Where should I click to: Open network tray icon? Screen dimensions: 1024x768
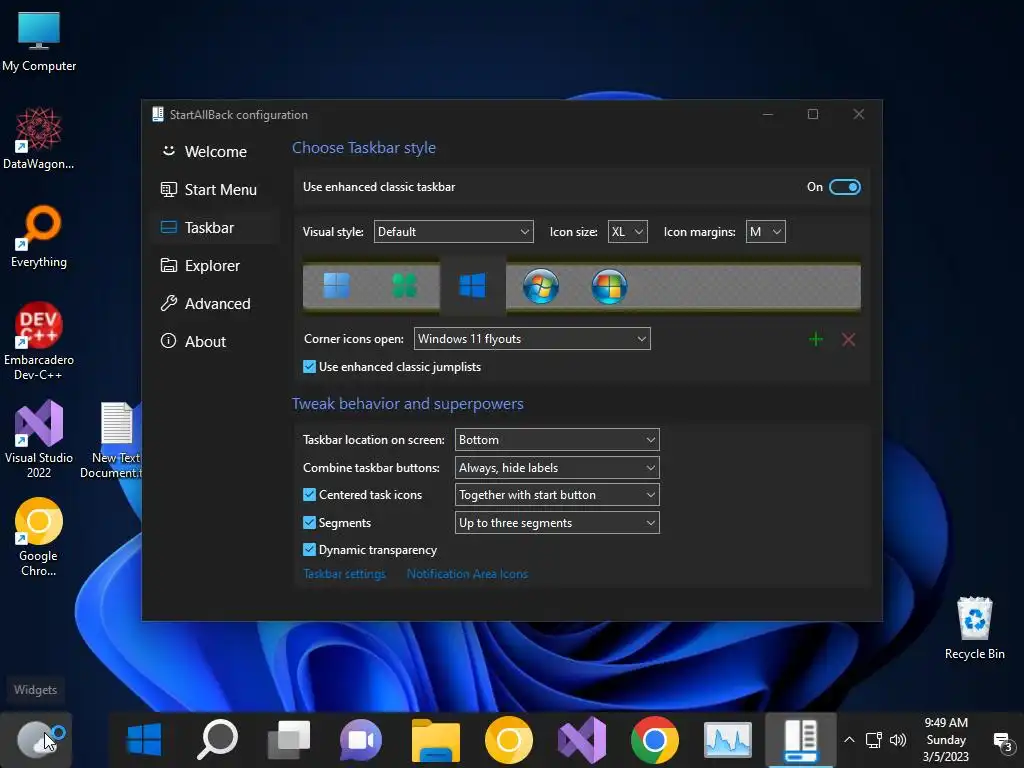(874, 740)
